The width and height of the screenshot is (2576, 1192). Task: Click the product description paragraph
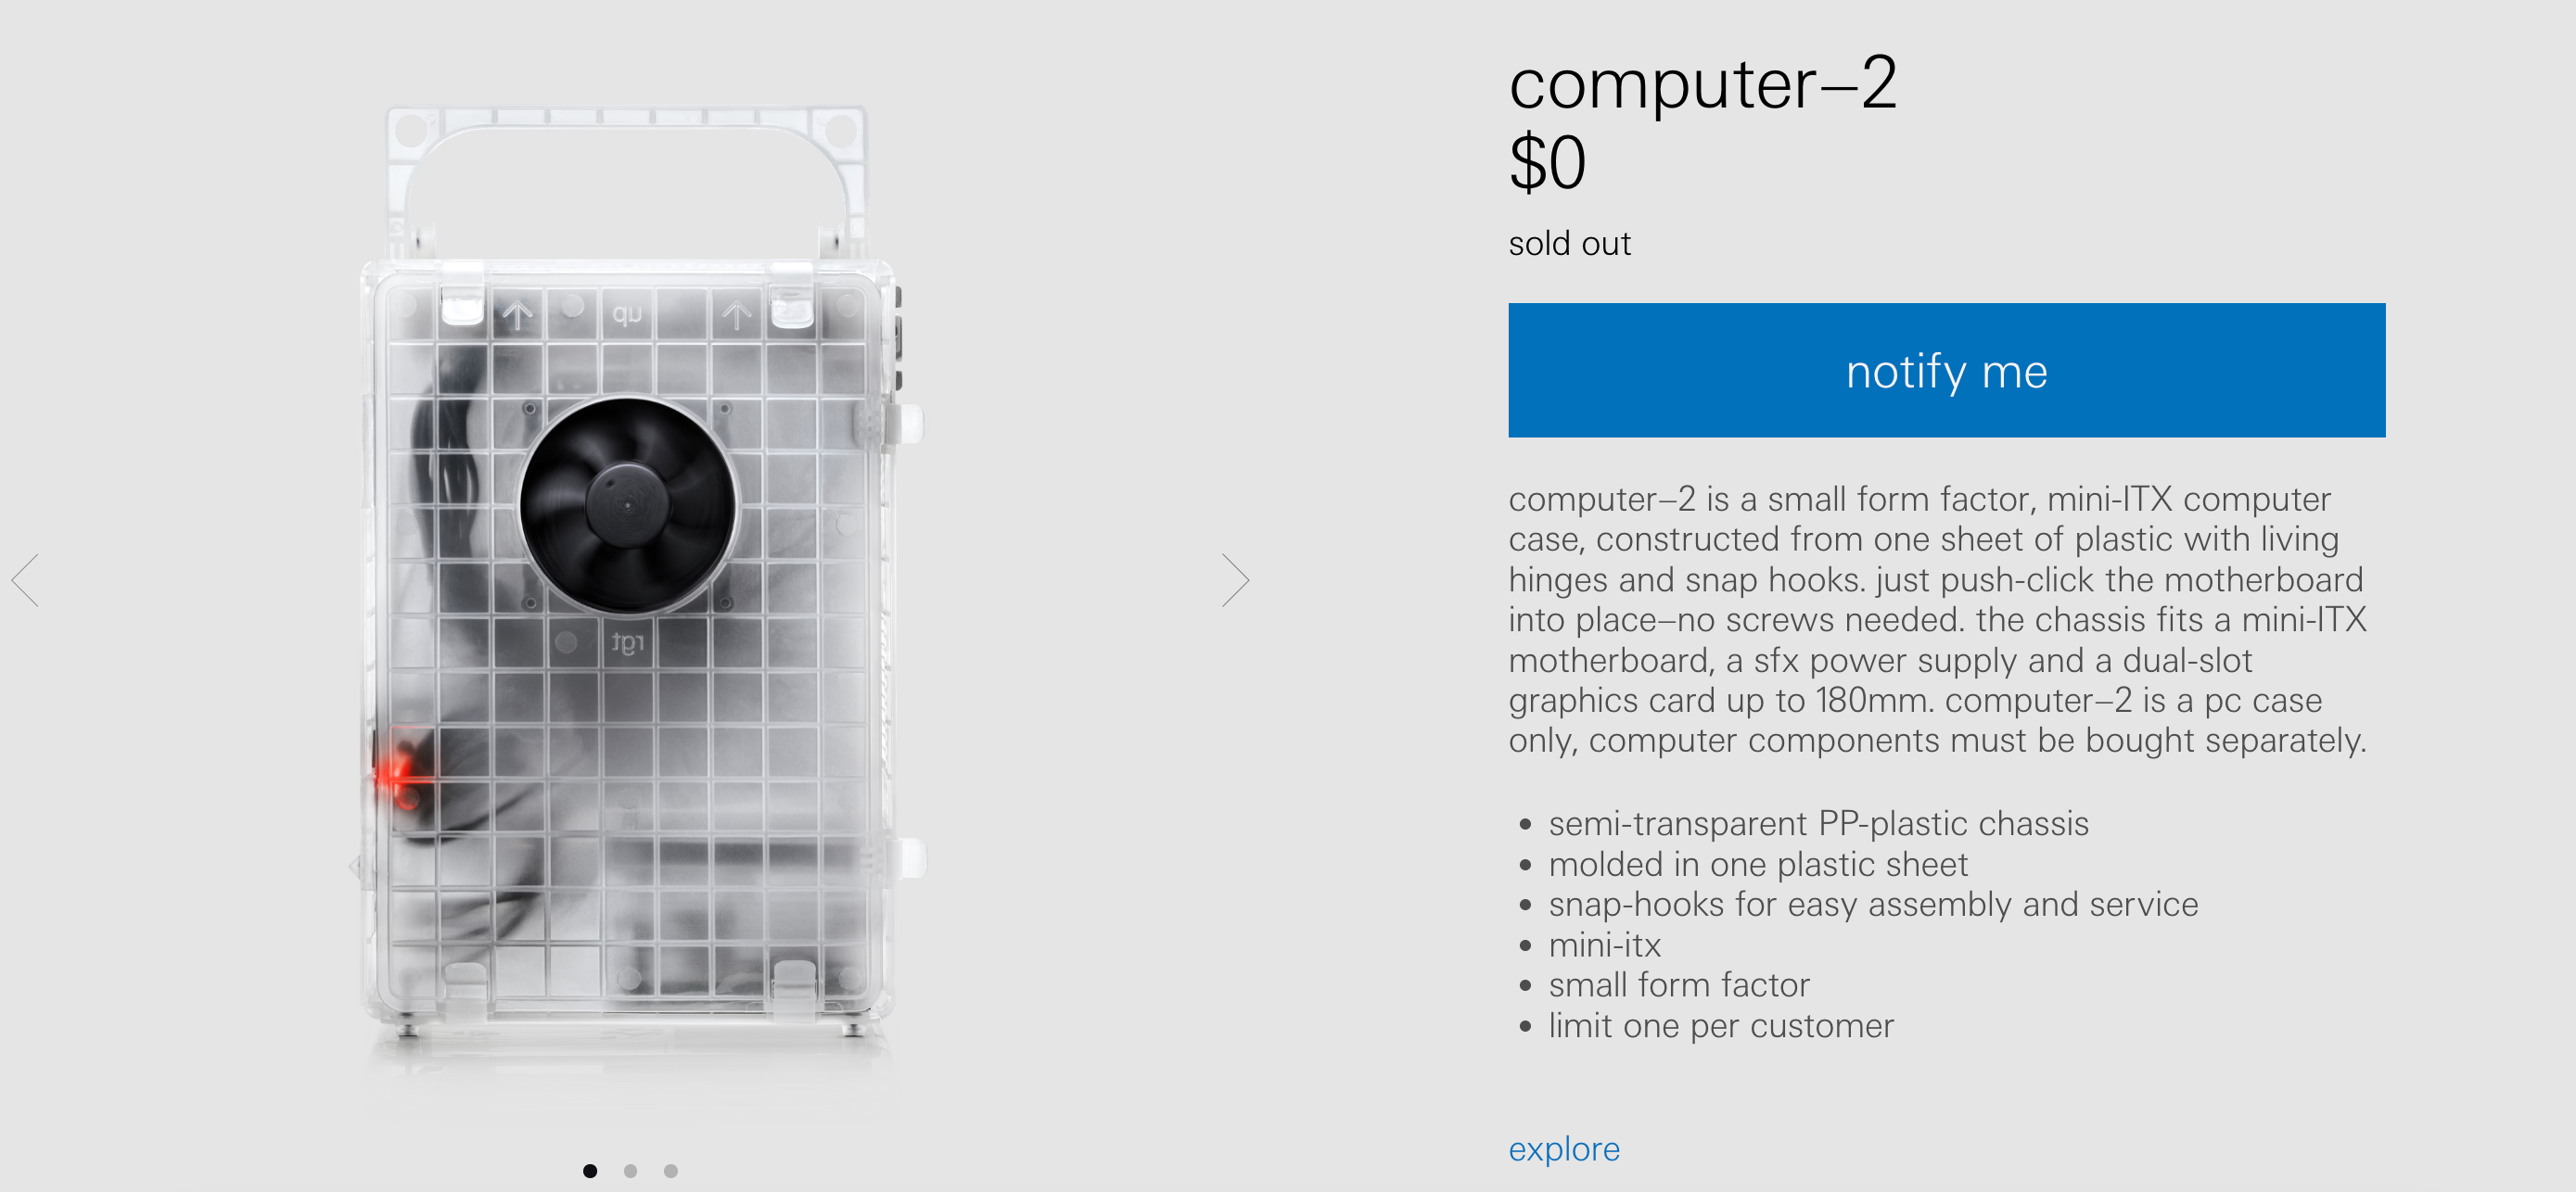coord(1937,619)
